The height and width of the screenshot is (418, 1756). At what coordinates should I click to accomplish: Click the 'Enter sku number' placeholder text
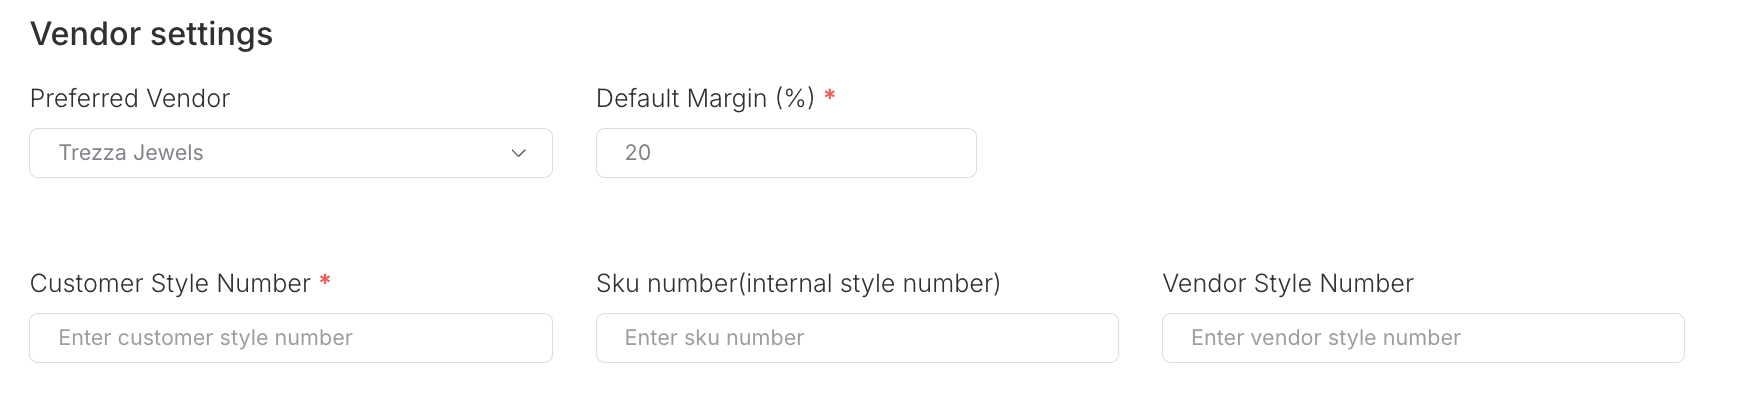714,338
